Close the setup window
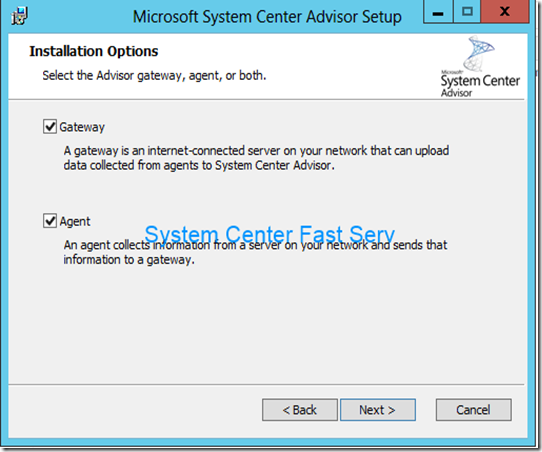Viewport: 542px width, 452px height. coord(505,12)
